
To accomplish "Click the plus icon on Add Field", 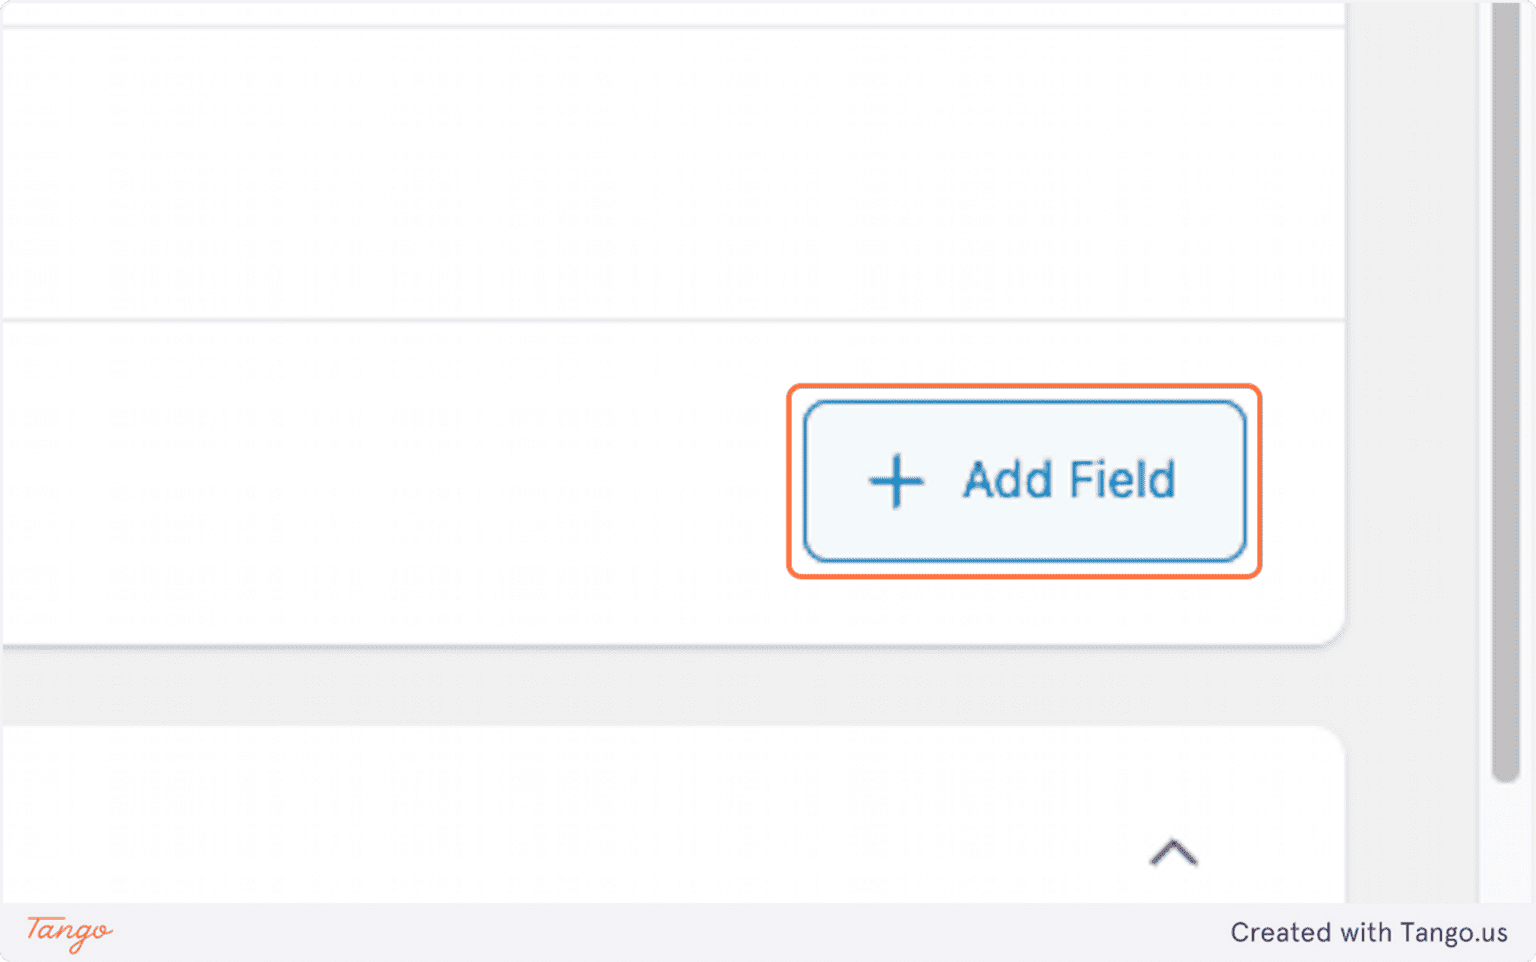I will pyautogui.click(x=896, y=481).
